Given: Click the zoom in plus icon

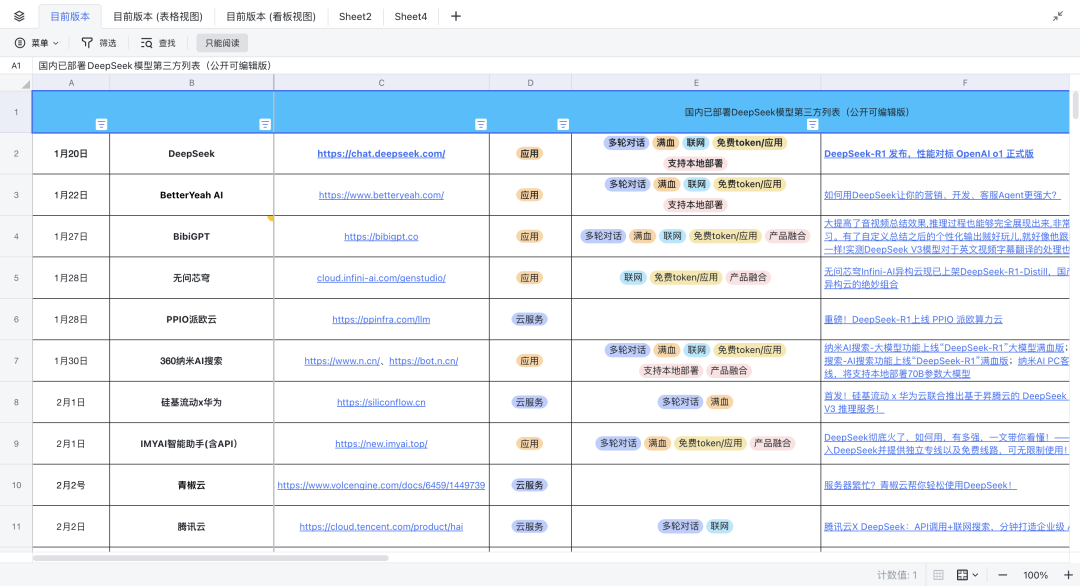Looking at the screenshot, I should click(x=1068, y=575).
